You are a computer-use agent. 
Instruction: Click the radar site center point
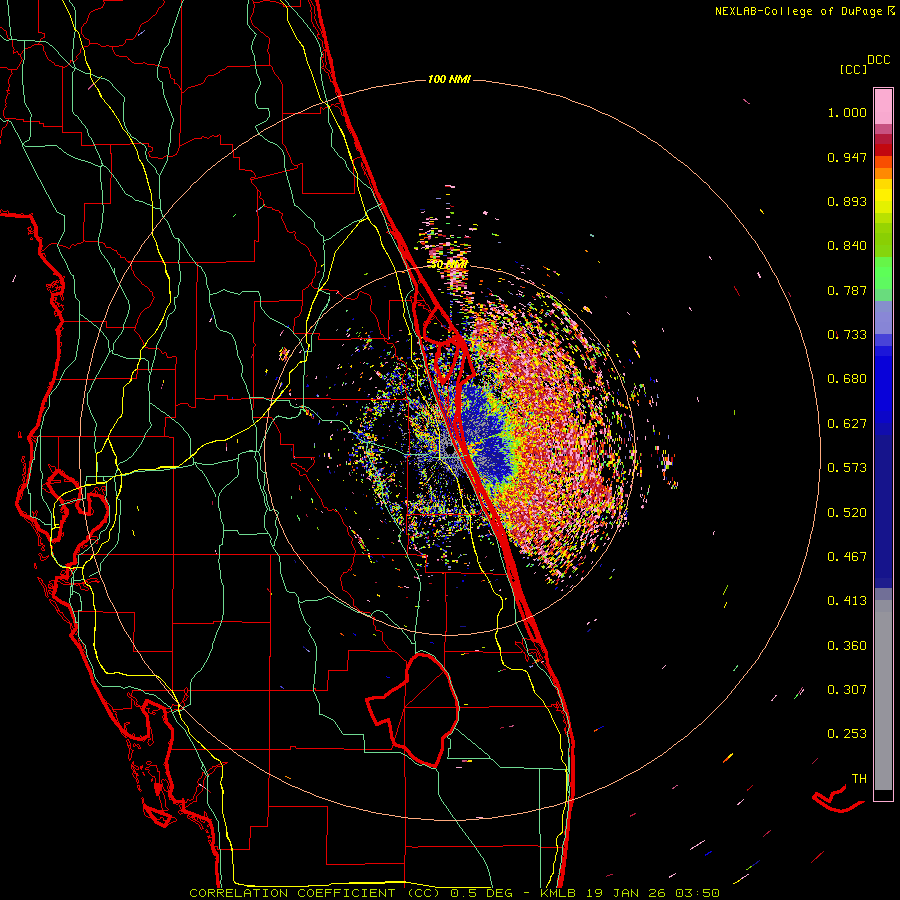pos(449,452)
